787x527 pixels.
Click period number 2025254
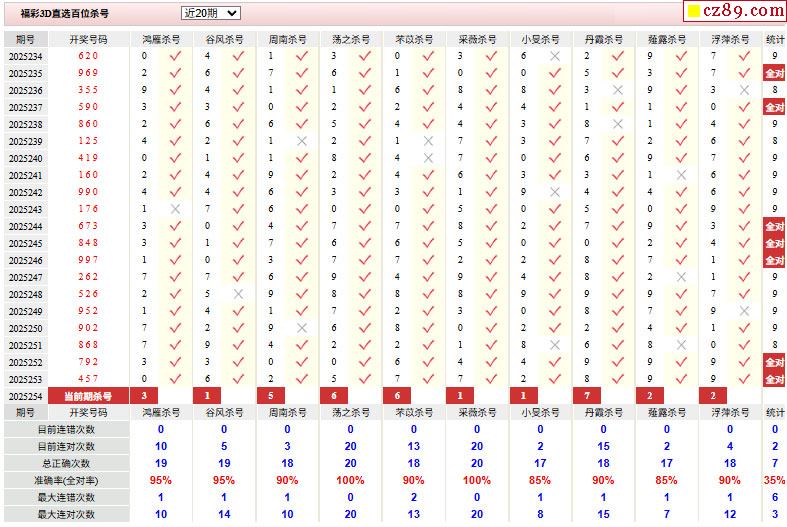(26, 397)
